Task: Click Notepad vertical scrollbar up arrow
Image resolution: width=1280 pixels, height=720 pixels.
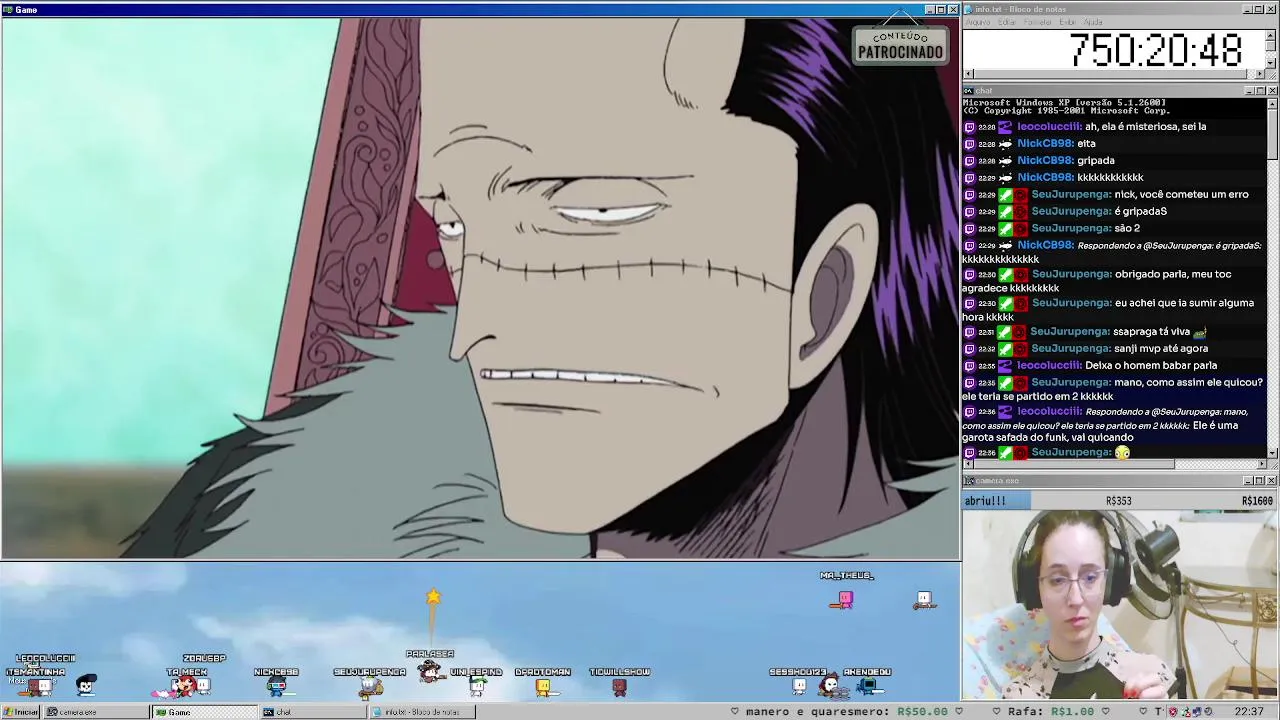Action: [1271, 34]
